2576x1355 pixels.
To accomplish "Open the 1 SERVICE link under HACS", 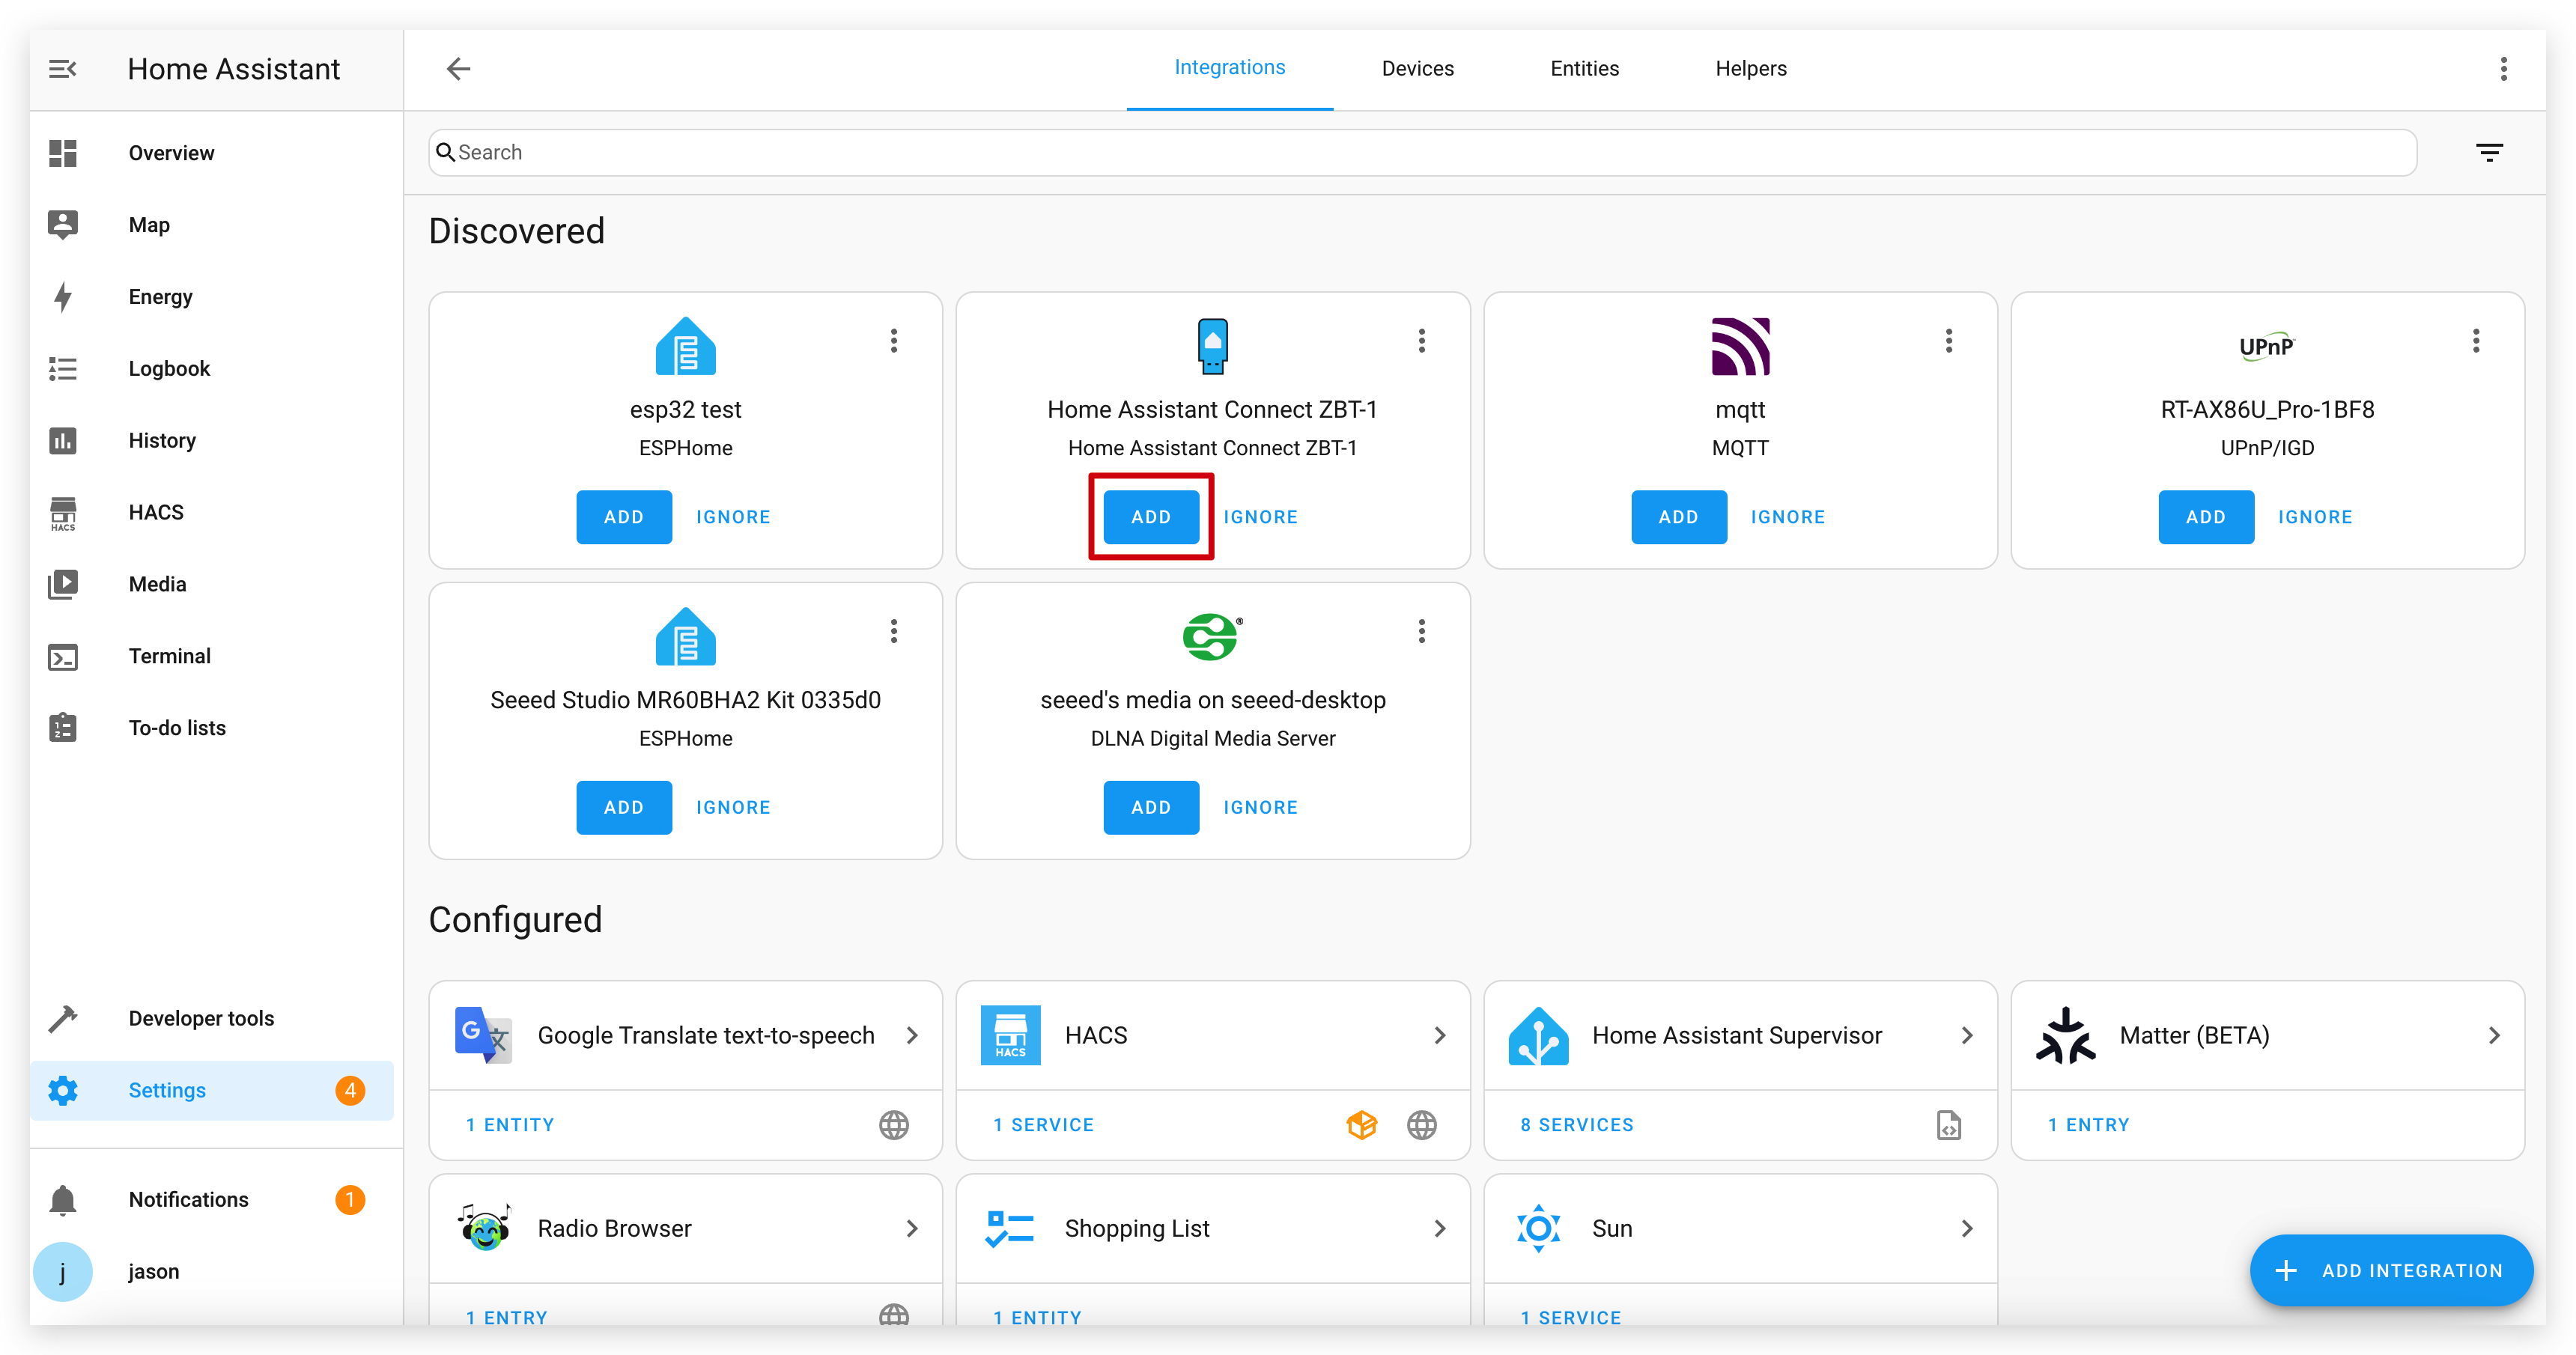I will pyautogui.click(x=1043, y=1125).
